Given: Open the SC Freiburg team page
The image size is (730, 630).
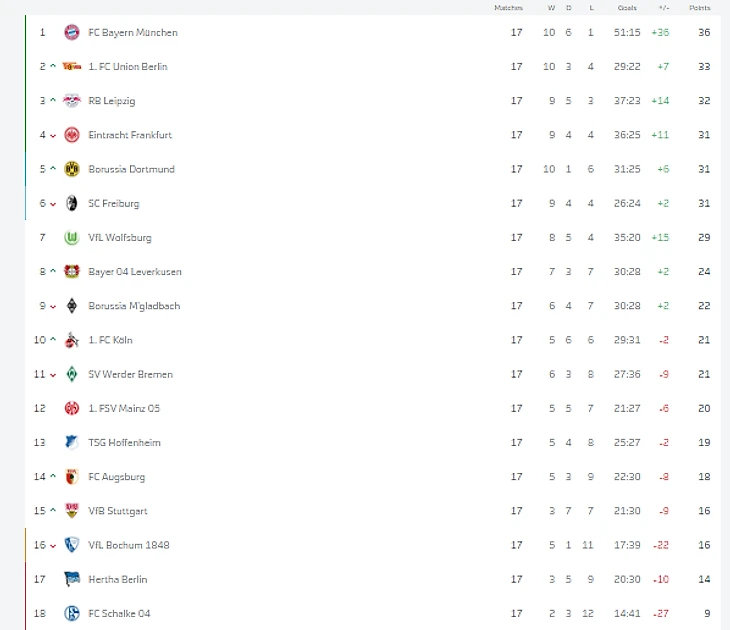Looking at the screenshot, I should 114,203.
